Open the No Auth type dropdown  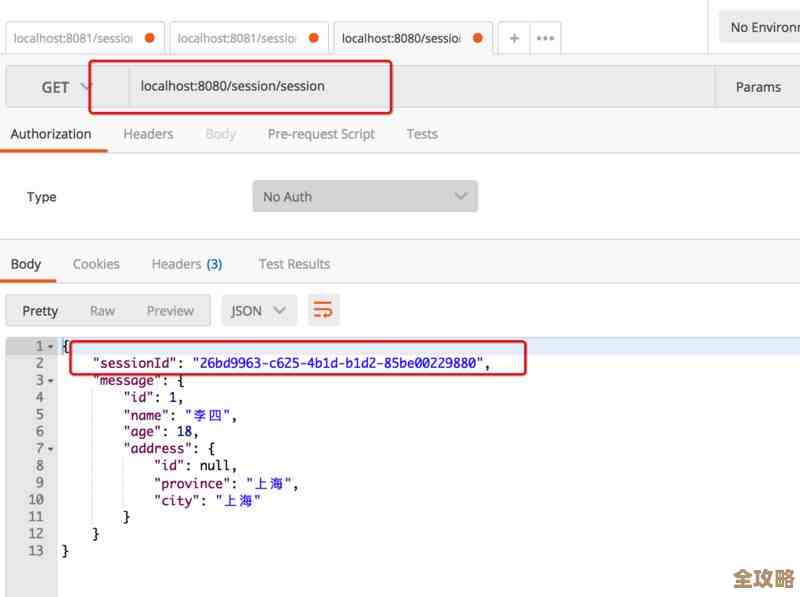point(365,197)
